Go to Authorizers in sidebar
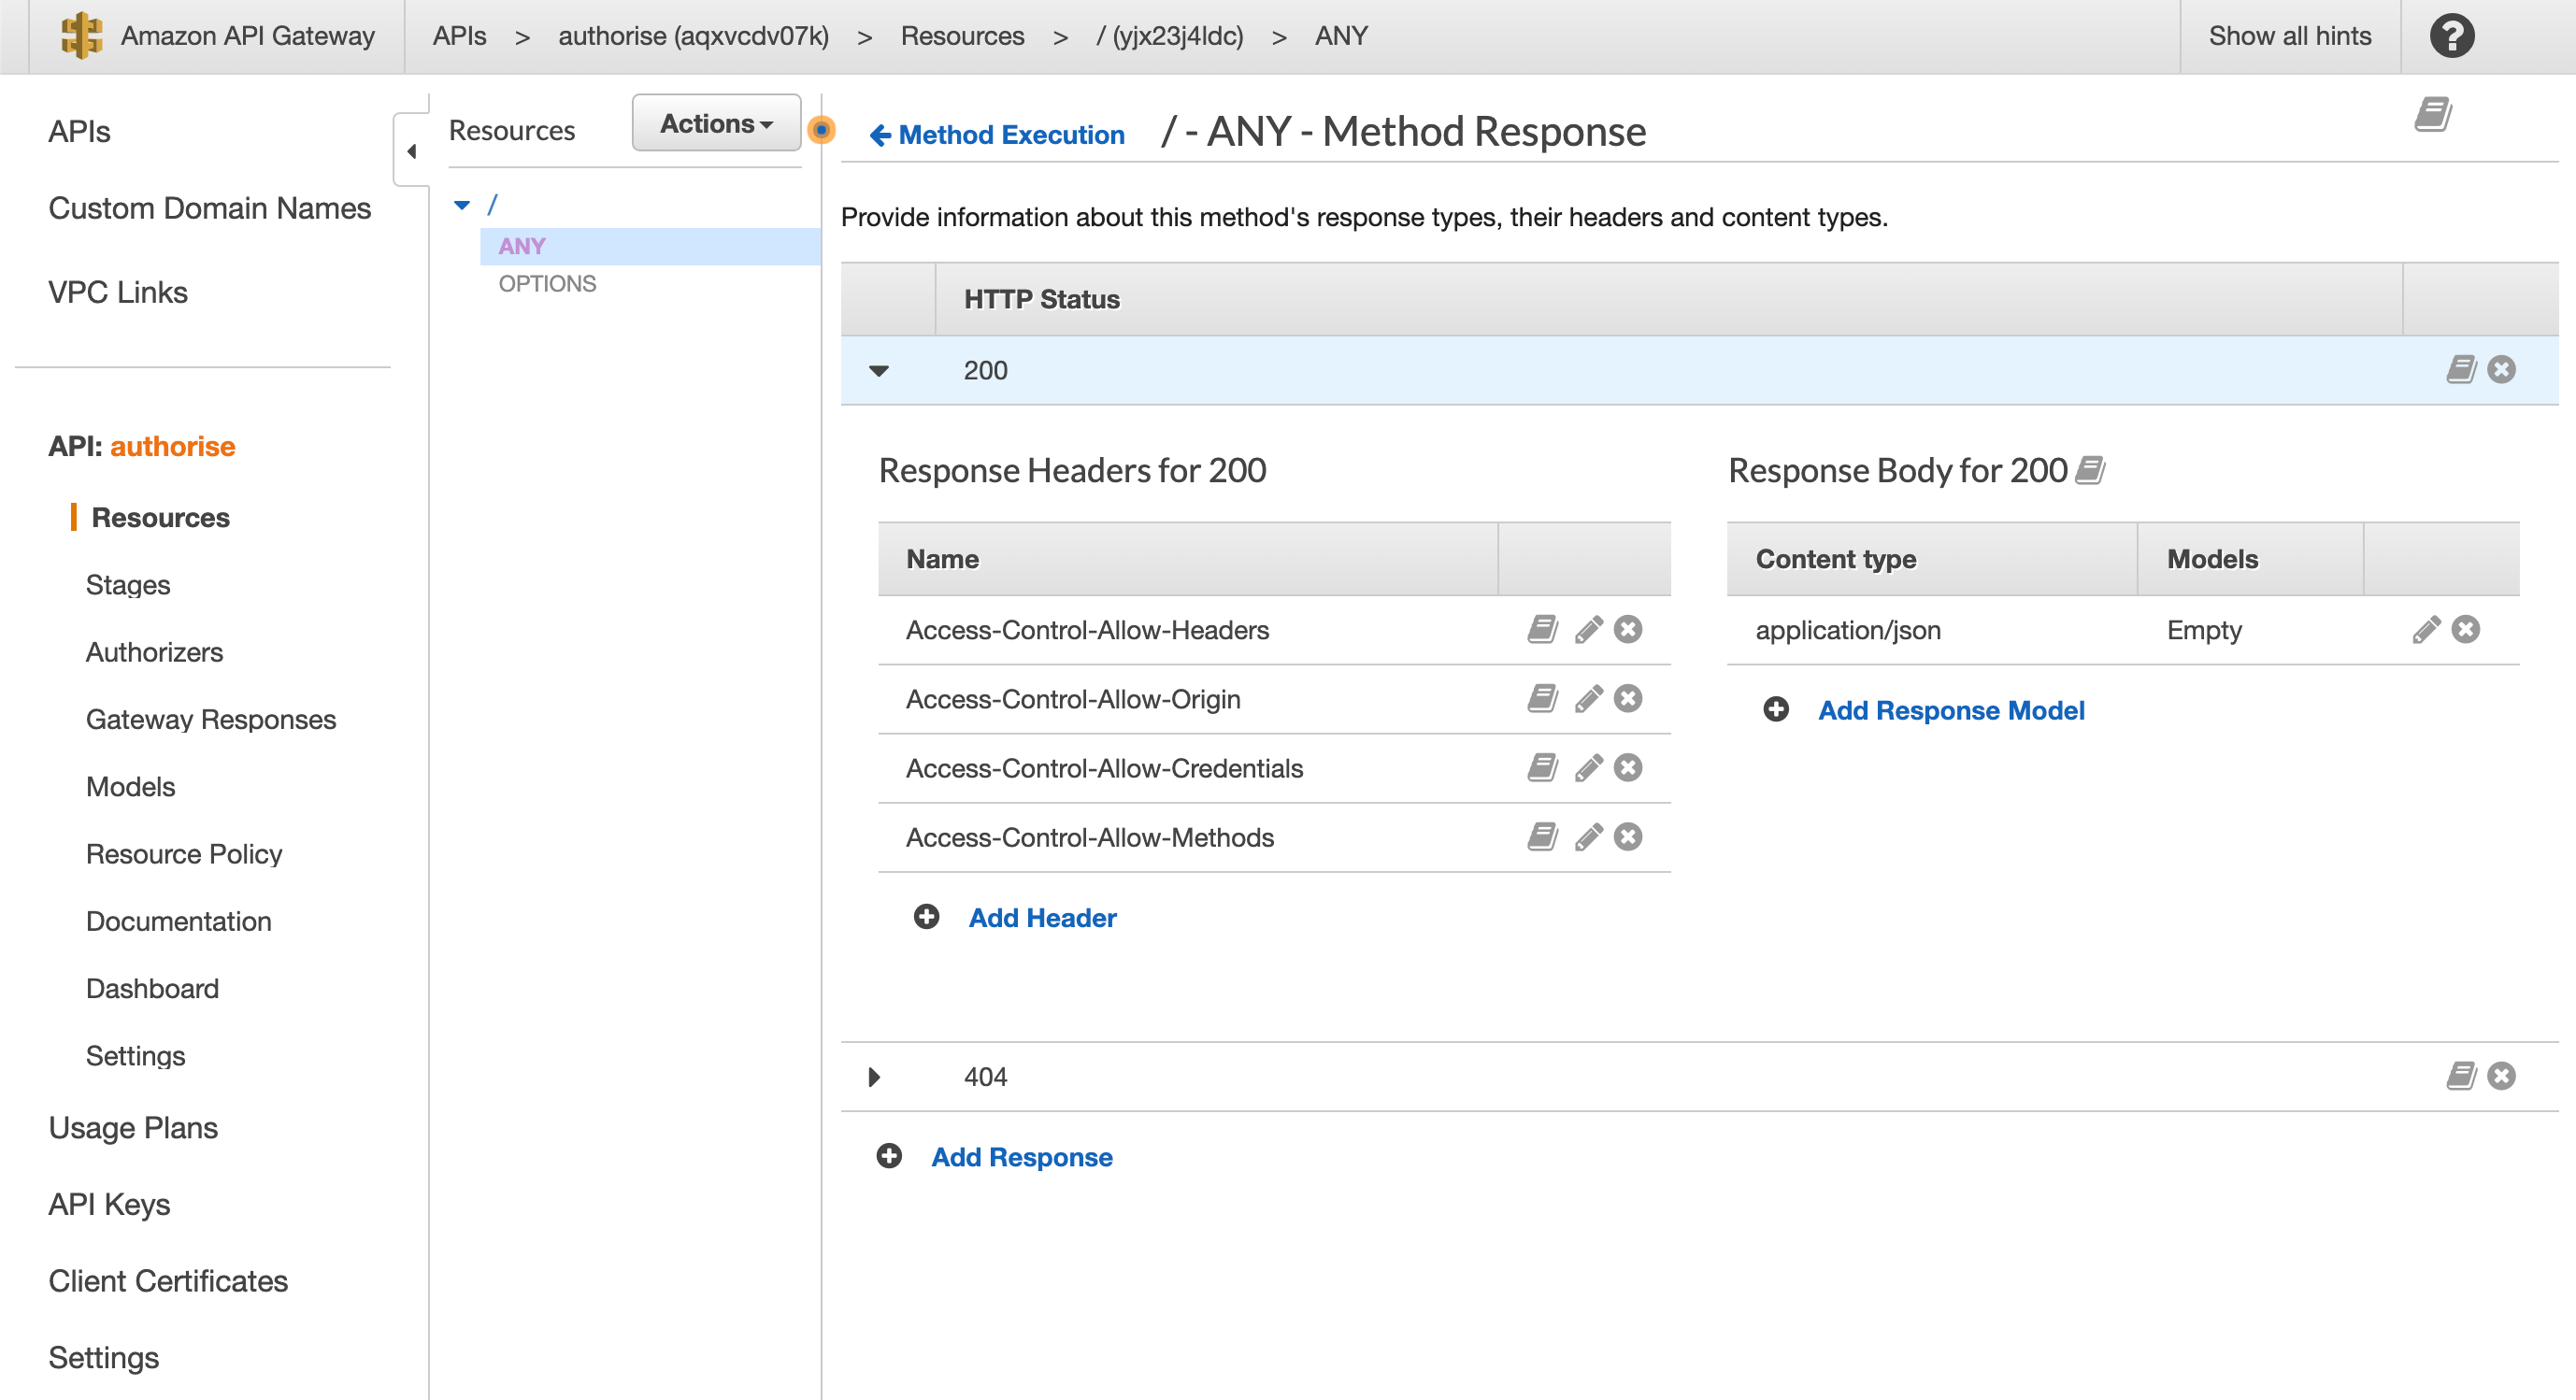 tap(154, 652)
